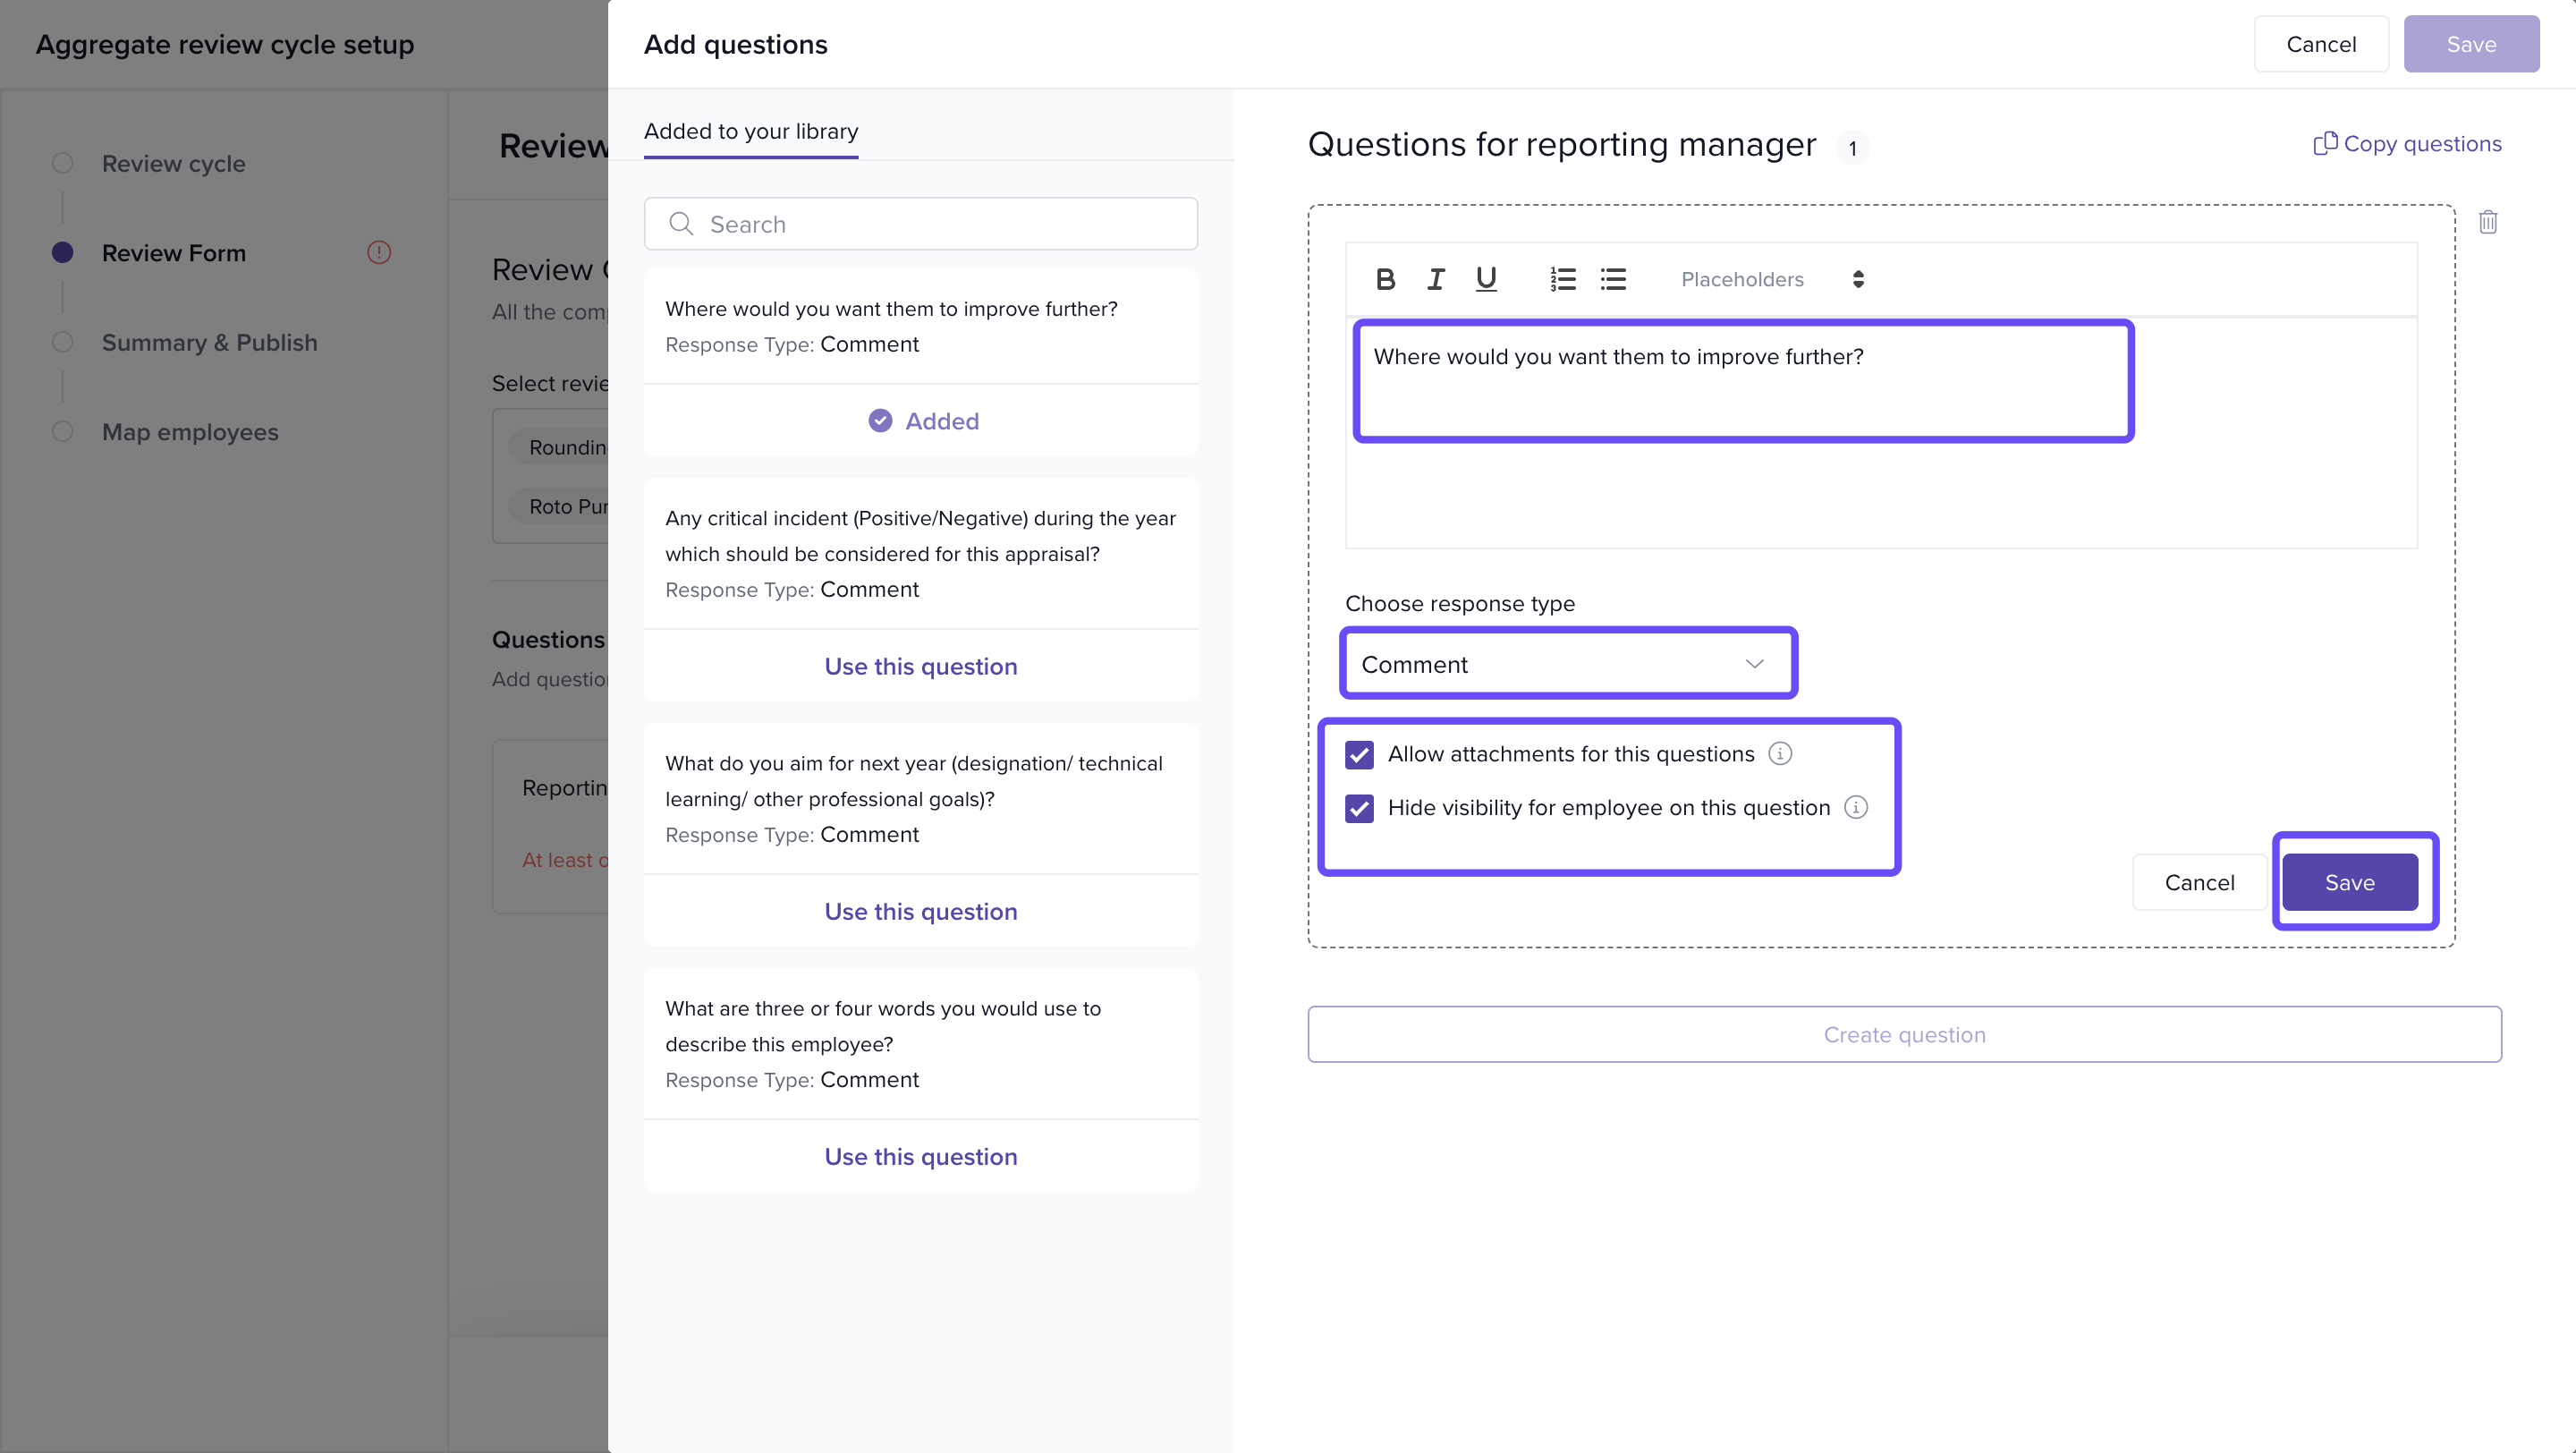The height and width of the screenshot is (1453, 2576).
Task: Delete the question with the trash icon
Action: [x=2488, y=222]
